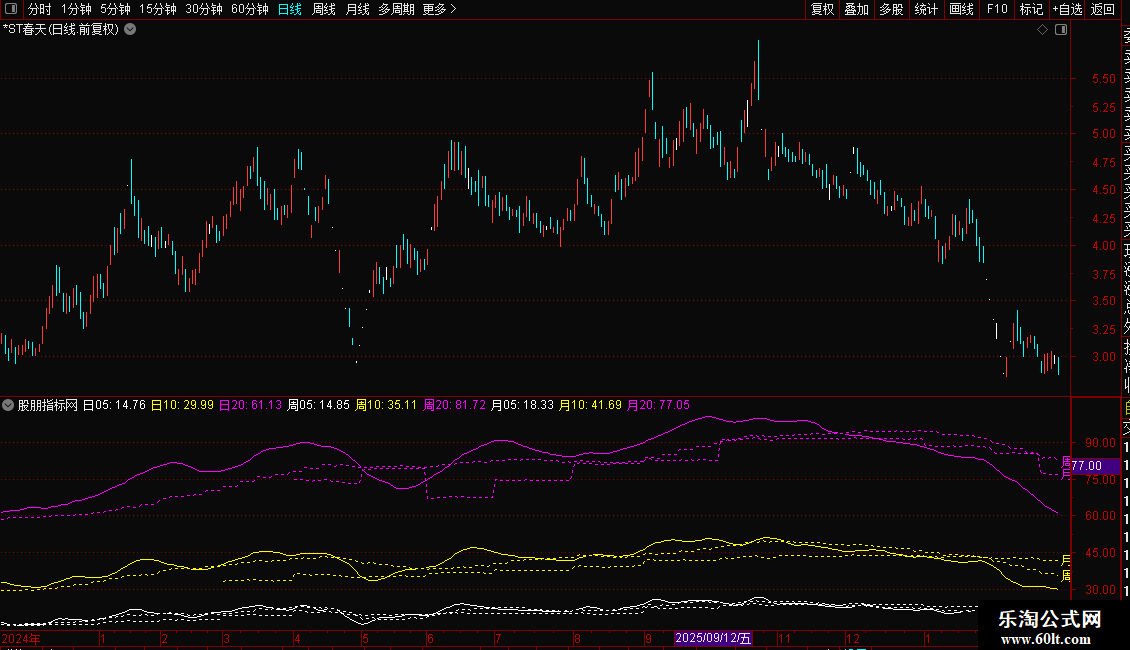Viewport: 1130px width, 650px height.
Task: Click the 2025/09/12 date marker
Action: pos(712,638)
